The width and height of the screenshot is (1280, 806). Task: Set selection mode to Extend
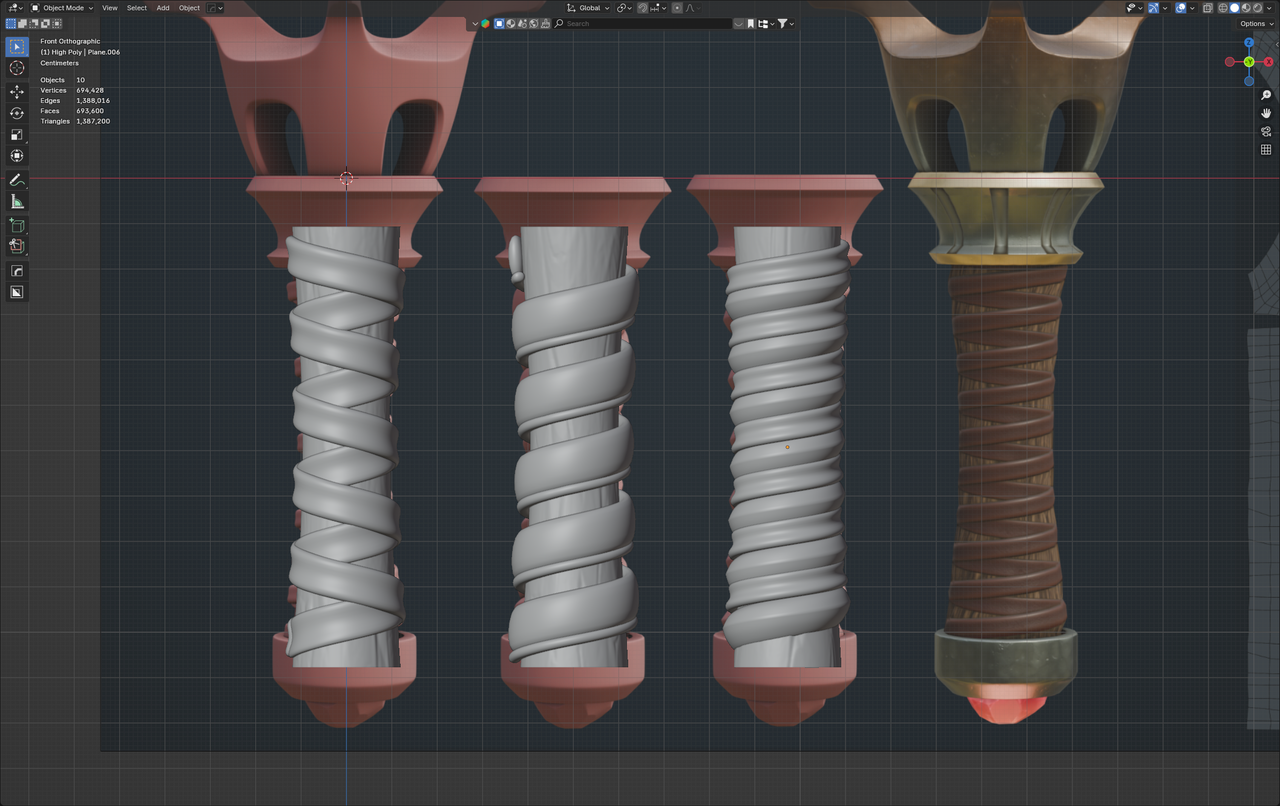[x=22, y=23]
